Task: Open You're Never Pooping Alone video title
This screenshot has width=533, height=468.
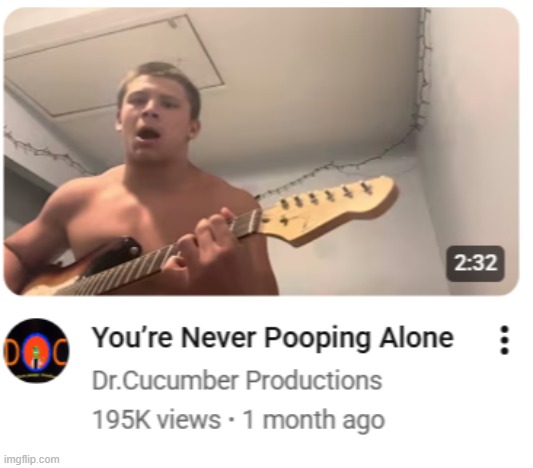Action: point(273,338)
